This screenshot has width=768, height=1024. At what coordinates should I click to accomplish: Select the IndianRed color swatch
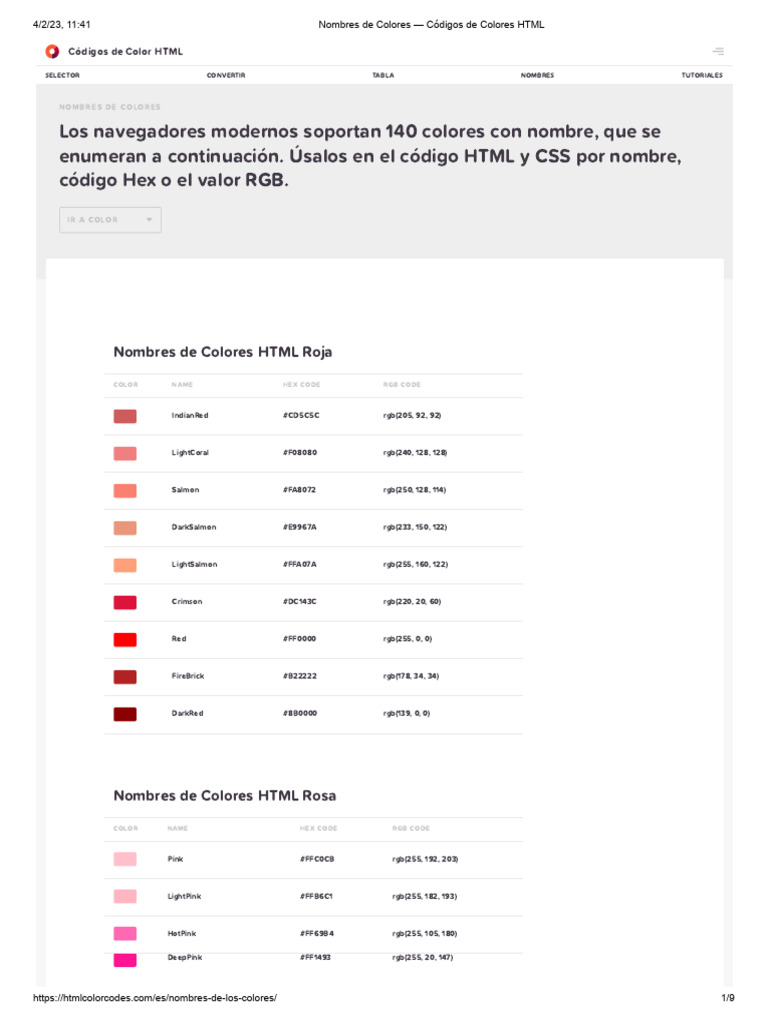coord(125,416)
